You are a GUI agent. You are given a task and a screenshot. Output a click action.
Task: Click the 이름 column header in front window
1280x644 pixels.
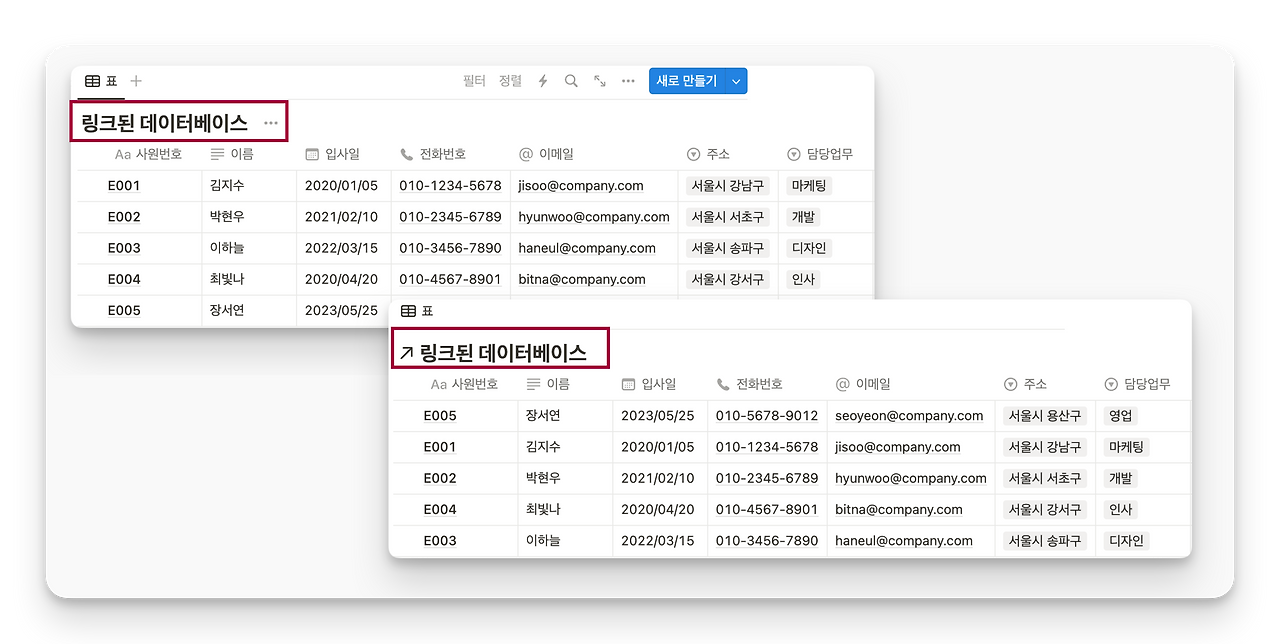[x=548, y=384]
